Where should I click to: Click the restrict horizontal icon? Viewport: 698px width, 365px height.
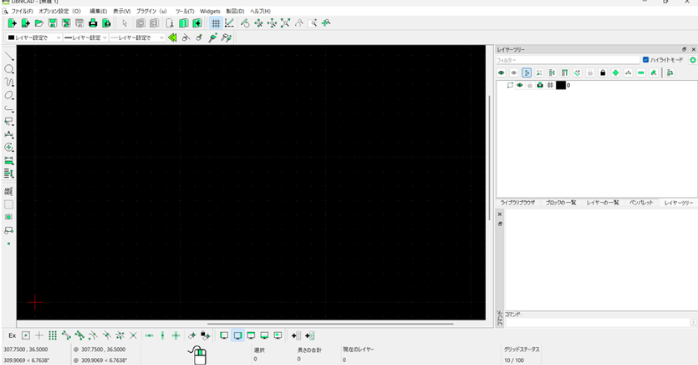coord(150,336)
